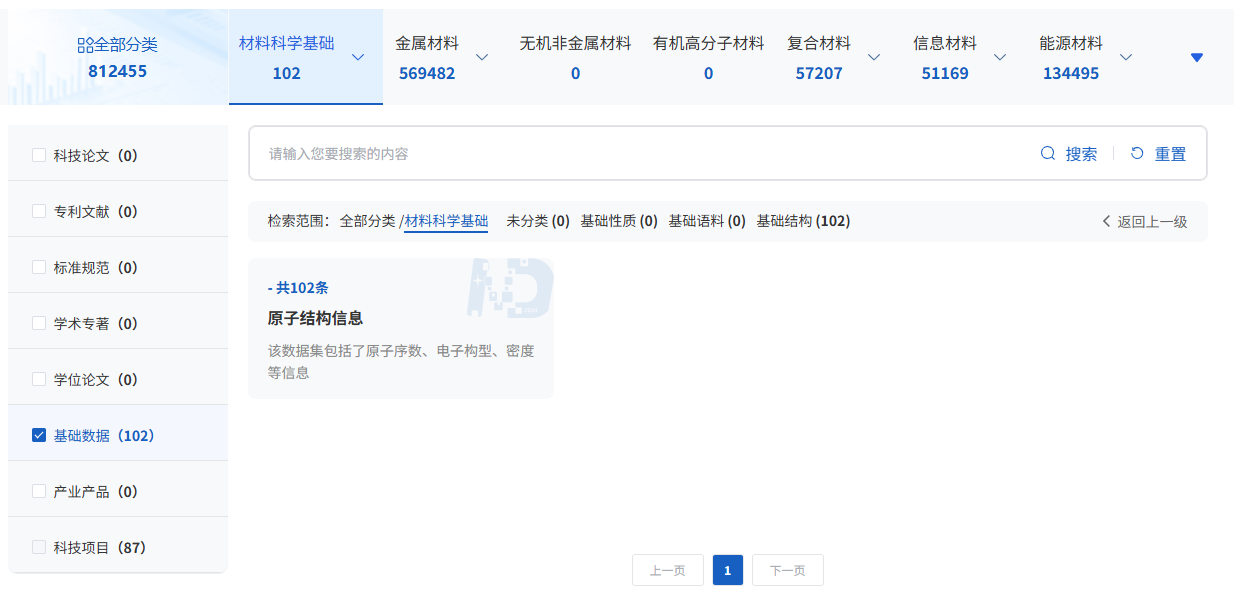
Task: Go to page 1 in pagination
Action: (727, 570)
